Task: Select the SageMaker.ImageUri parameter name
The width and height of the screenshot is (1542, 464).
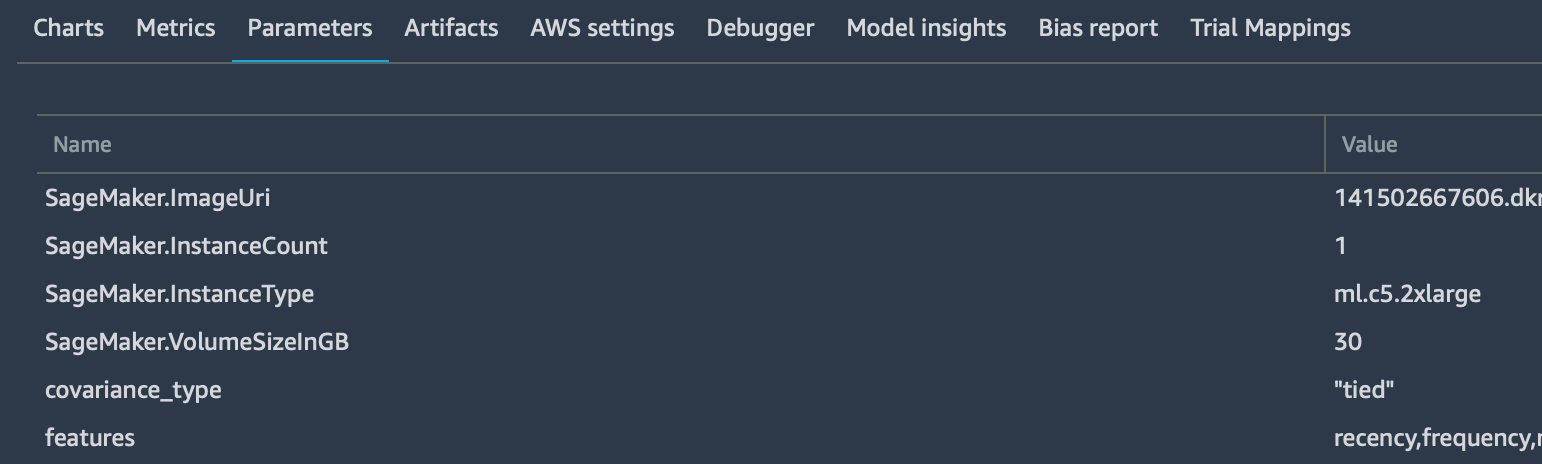Action: (x=158, y=198)
